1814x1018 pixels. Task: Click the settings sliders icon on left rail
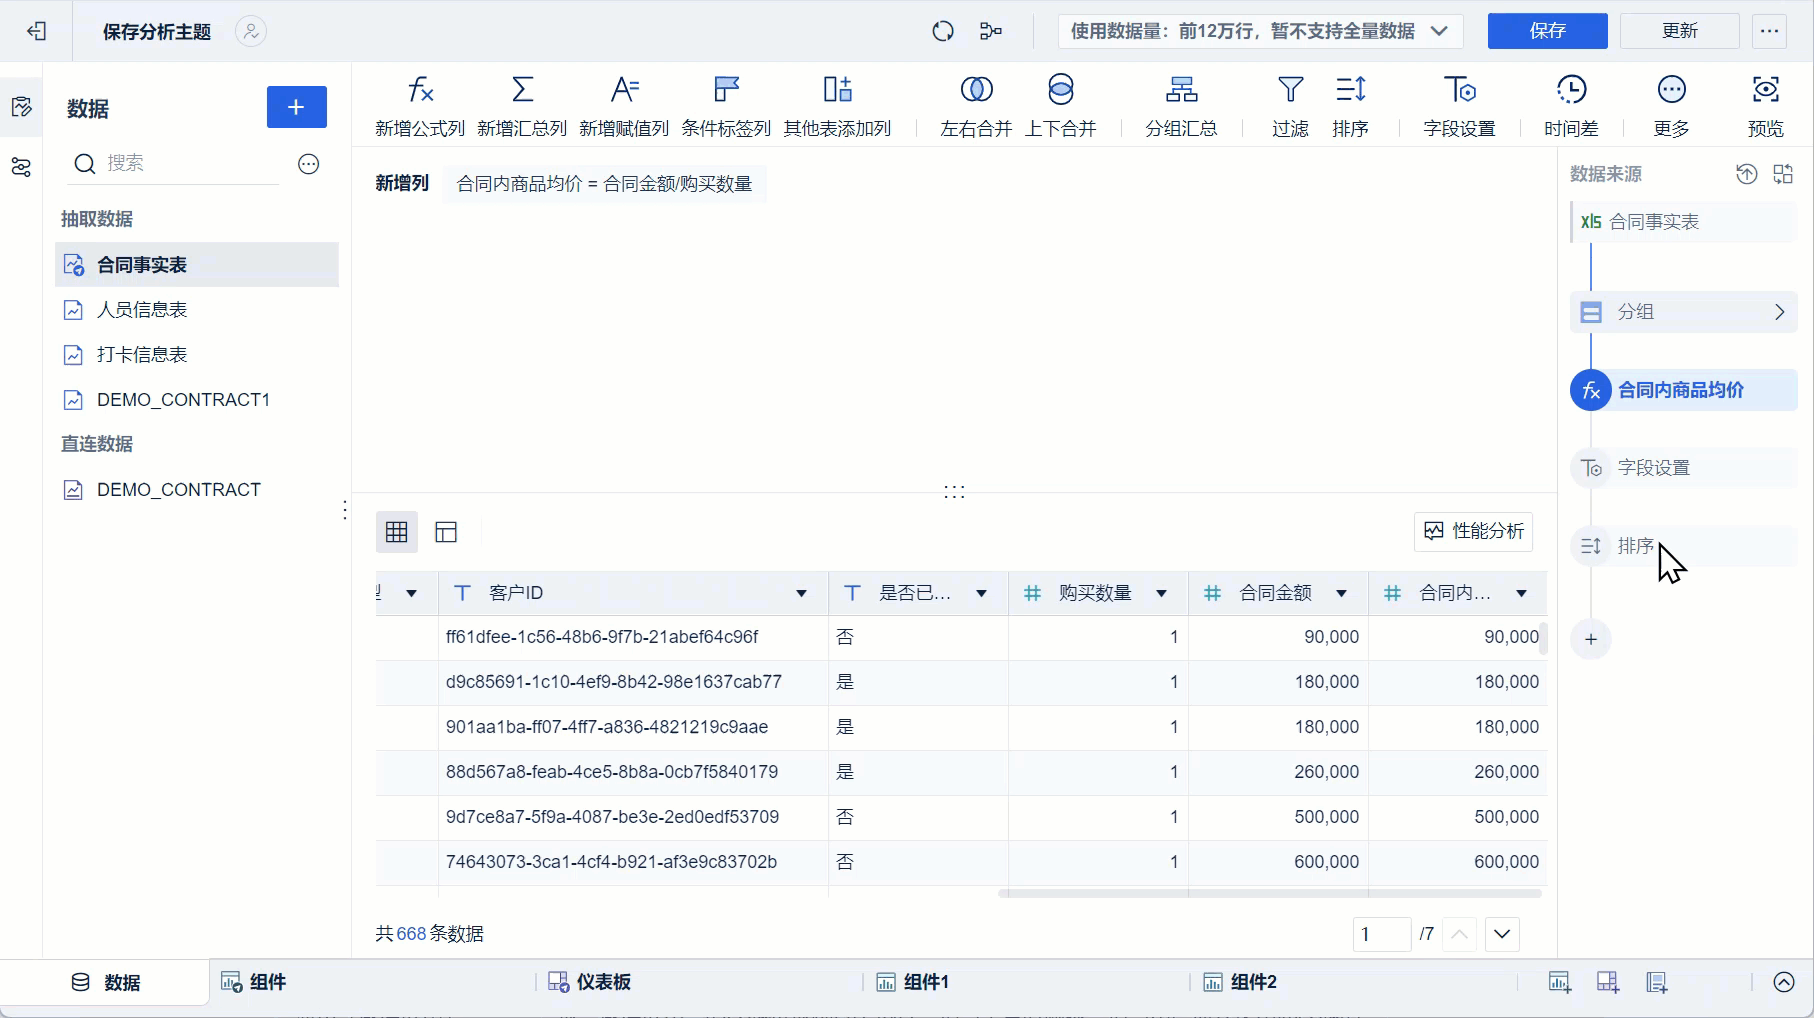point(21,167)
